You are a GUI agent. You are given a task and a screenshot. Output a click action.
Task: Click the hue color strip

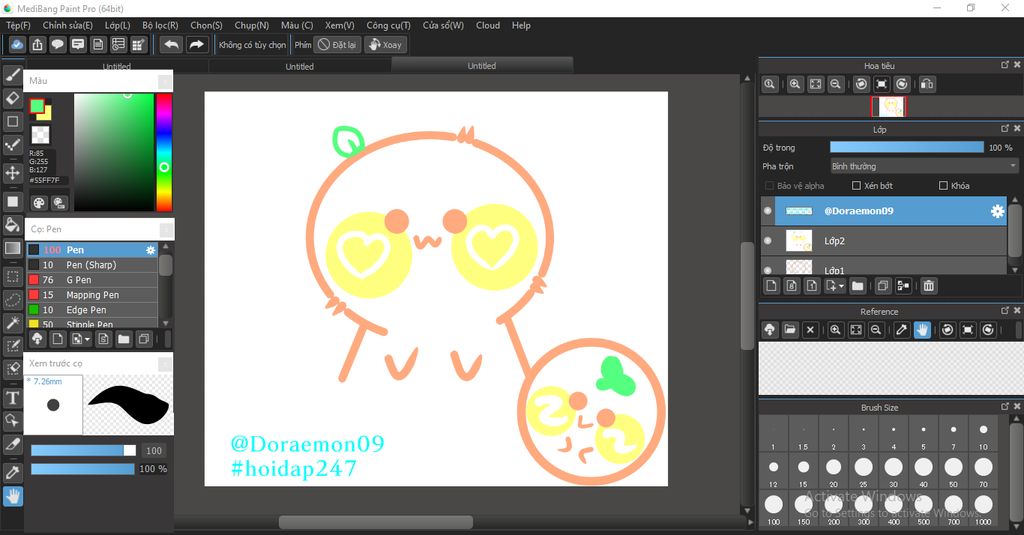pos(164,152)
